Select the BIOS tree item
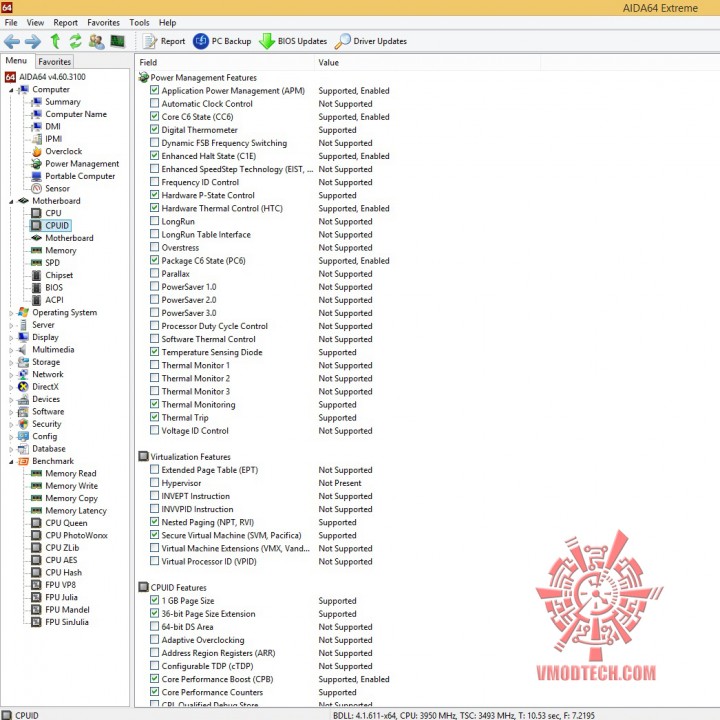Viewport: 720px width, 720px height. (47, 287)
